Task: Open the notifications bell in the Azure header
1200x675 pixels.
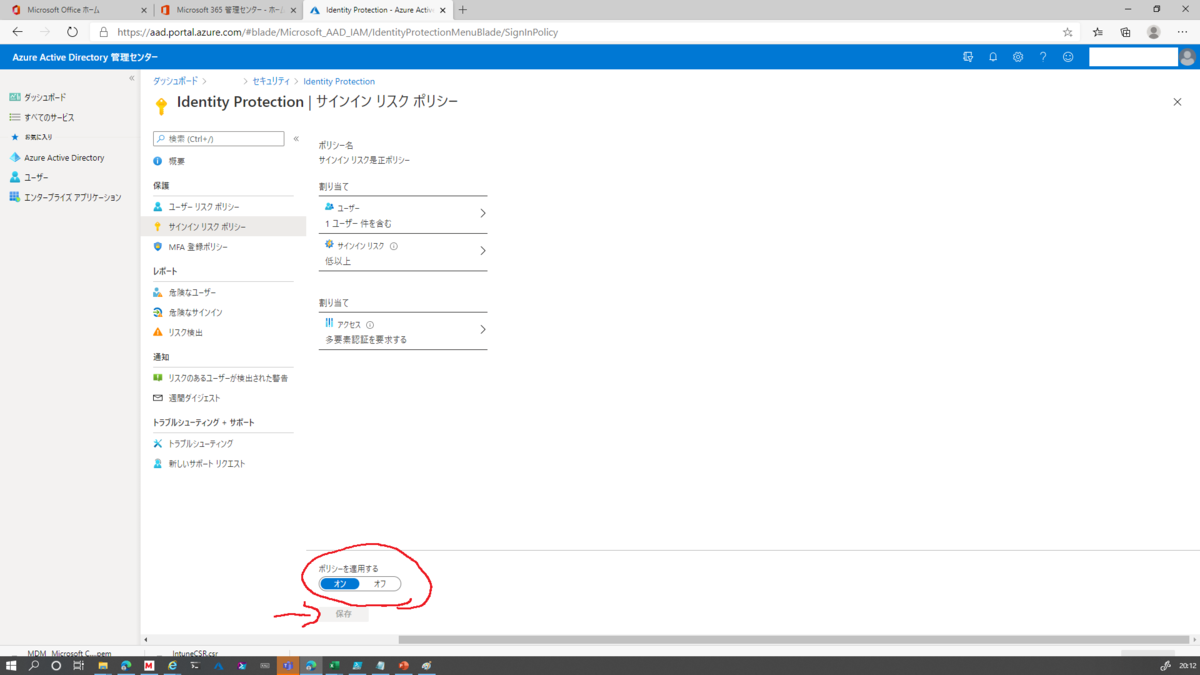Action: coord(993,57)
